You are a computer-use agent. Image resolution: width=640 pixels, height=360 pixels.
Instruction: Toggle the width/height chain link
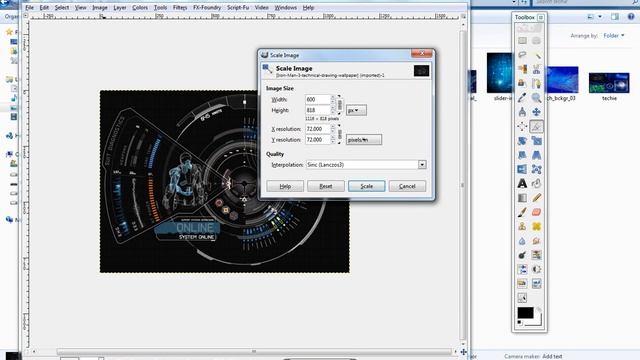(340, 105)
